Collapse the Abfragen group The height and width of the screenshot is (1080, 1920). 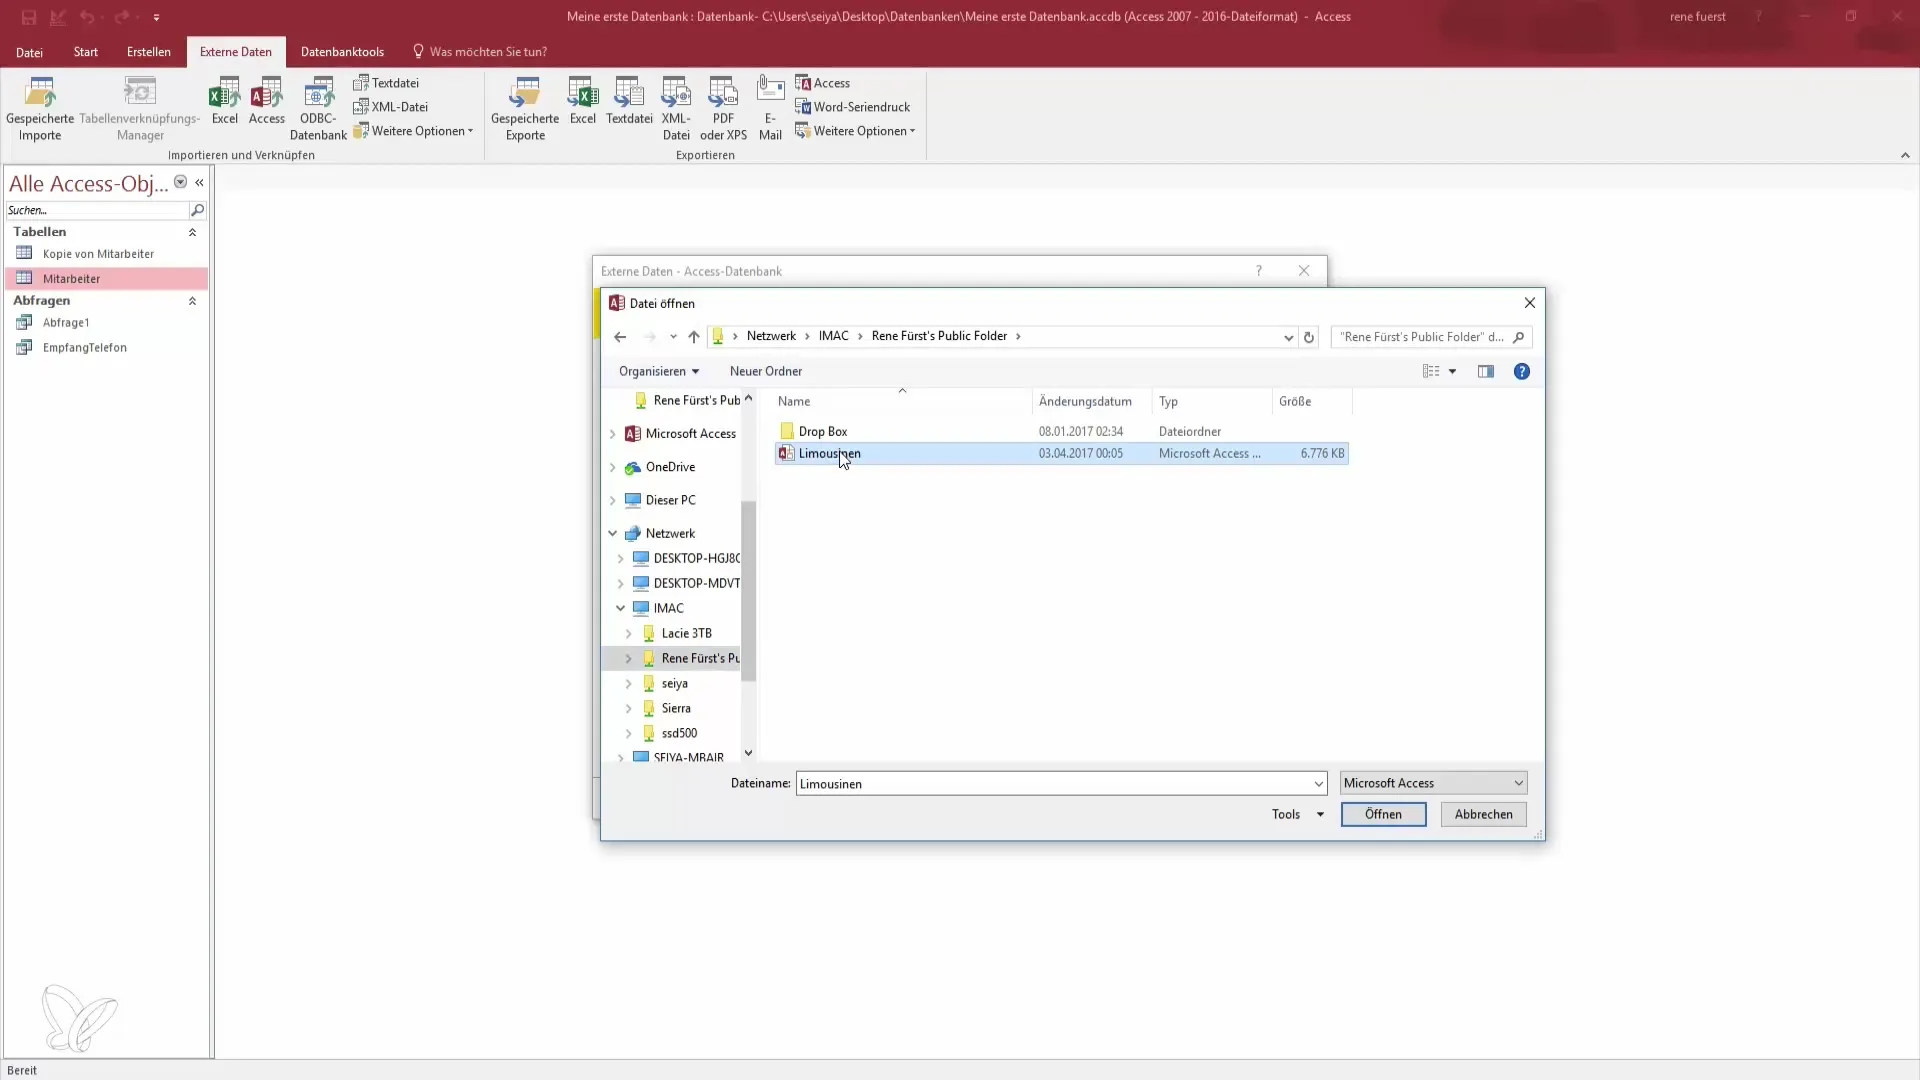click(x=192, y=301)
